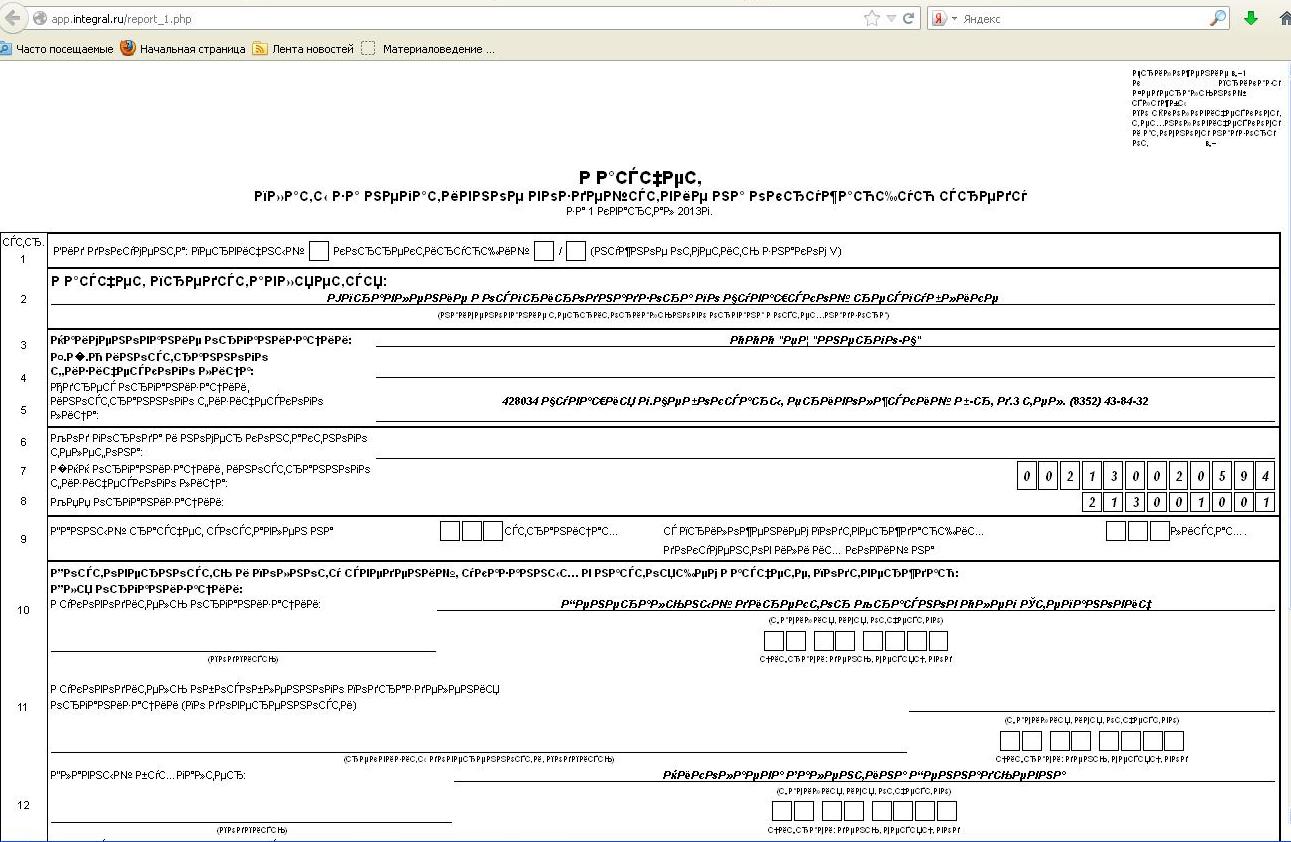Image resolution: width=1291 pixels, height=842 pixels.
Task: Open the Часто посещаемые bookmarks menu
Action: [62, 48]
